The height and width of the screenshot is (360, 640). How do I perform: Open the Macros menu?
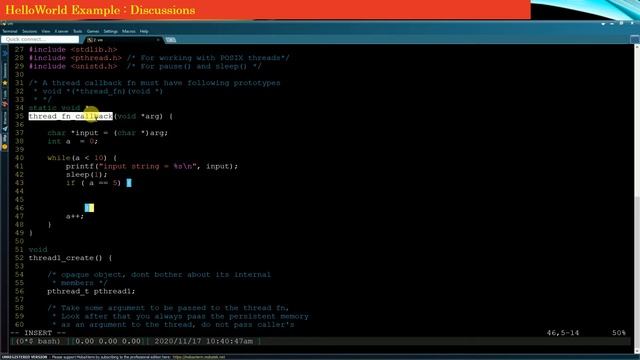tap(129, 31)
